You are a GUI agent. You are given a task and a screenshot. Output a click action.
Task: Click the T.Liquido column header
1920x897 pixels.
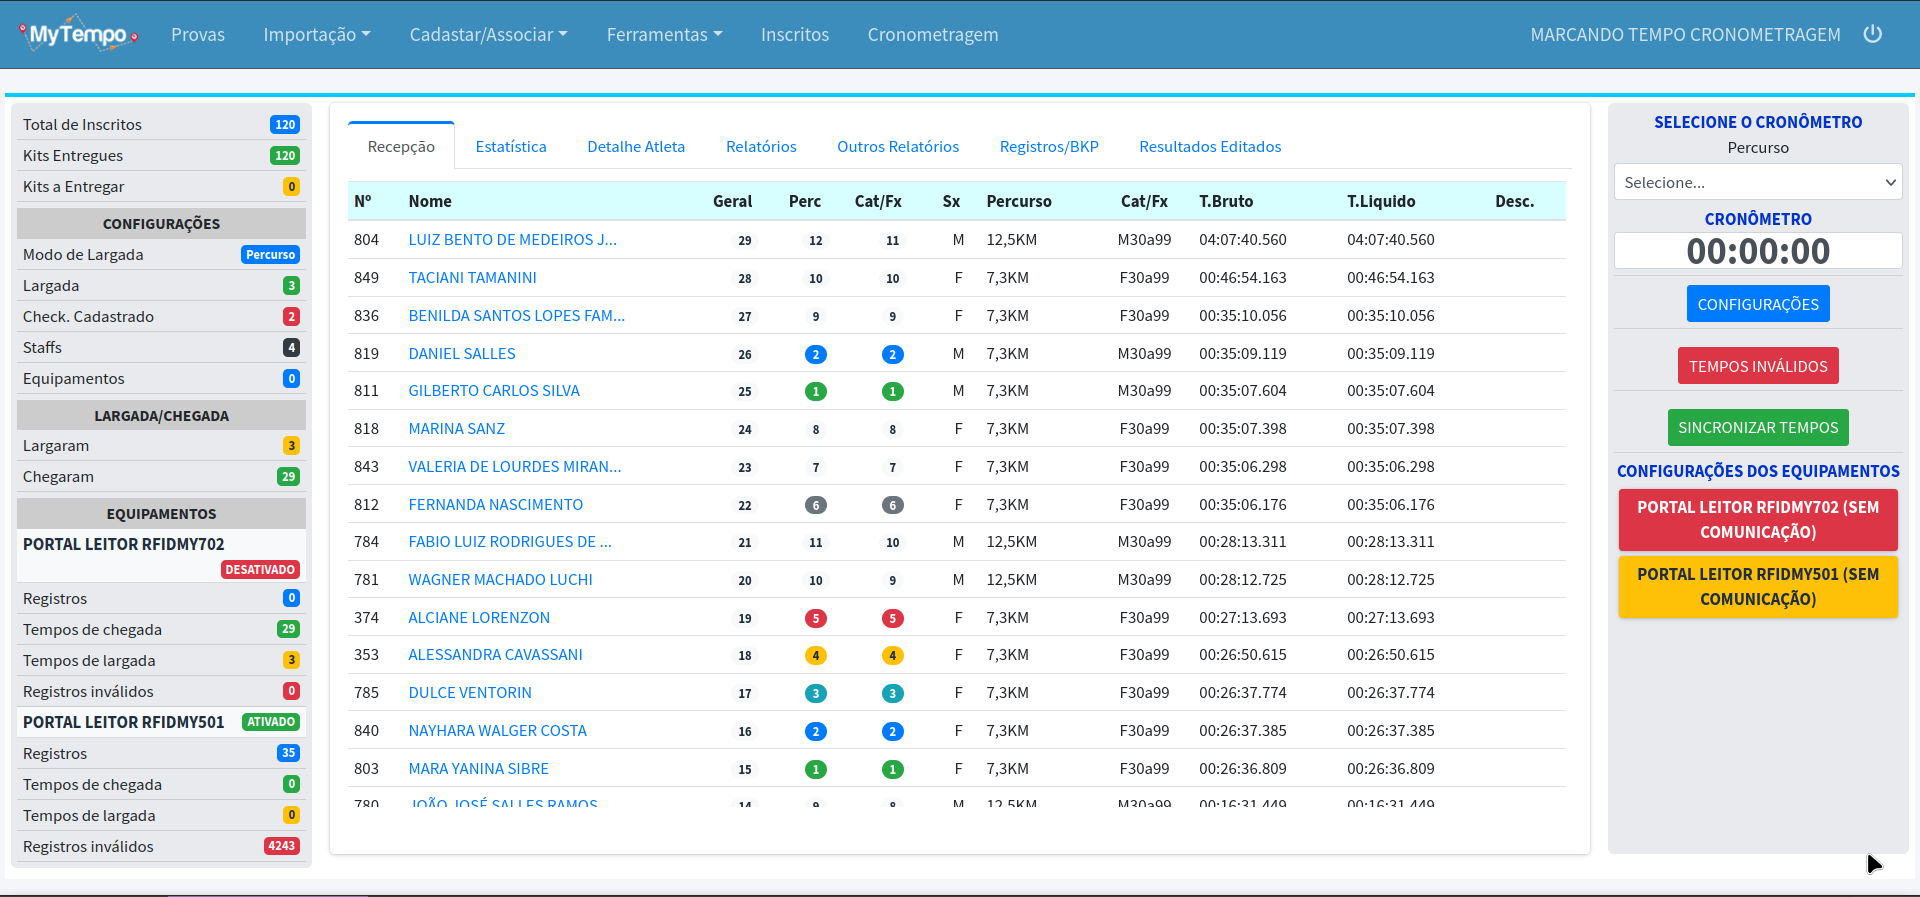click(x=1381, y=201)
